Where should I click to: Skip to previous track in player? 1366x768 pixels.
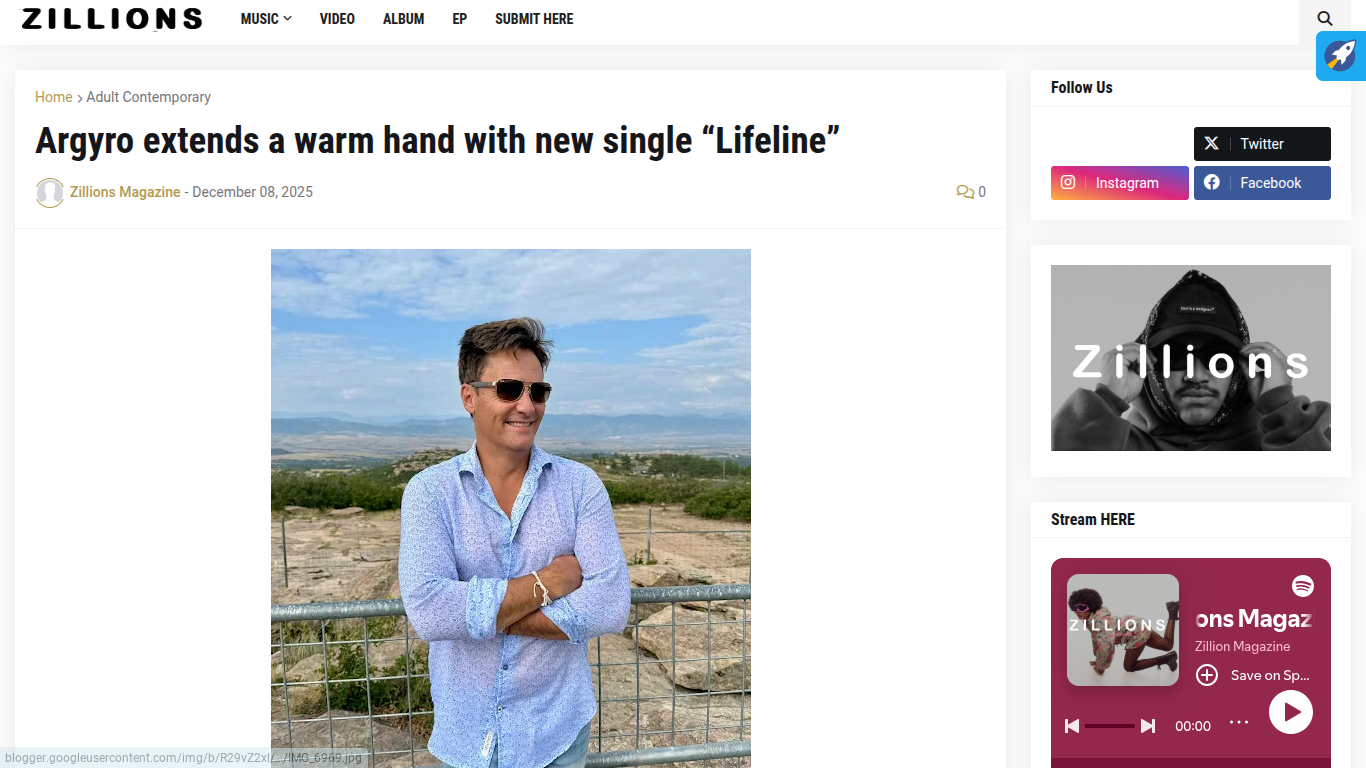pyautogui.click(x=1072, y=726)
